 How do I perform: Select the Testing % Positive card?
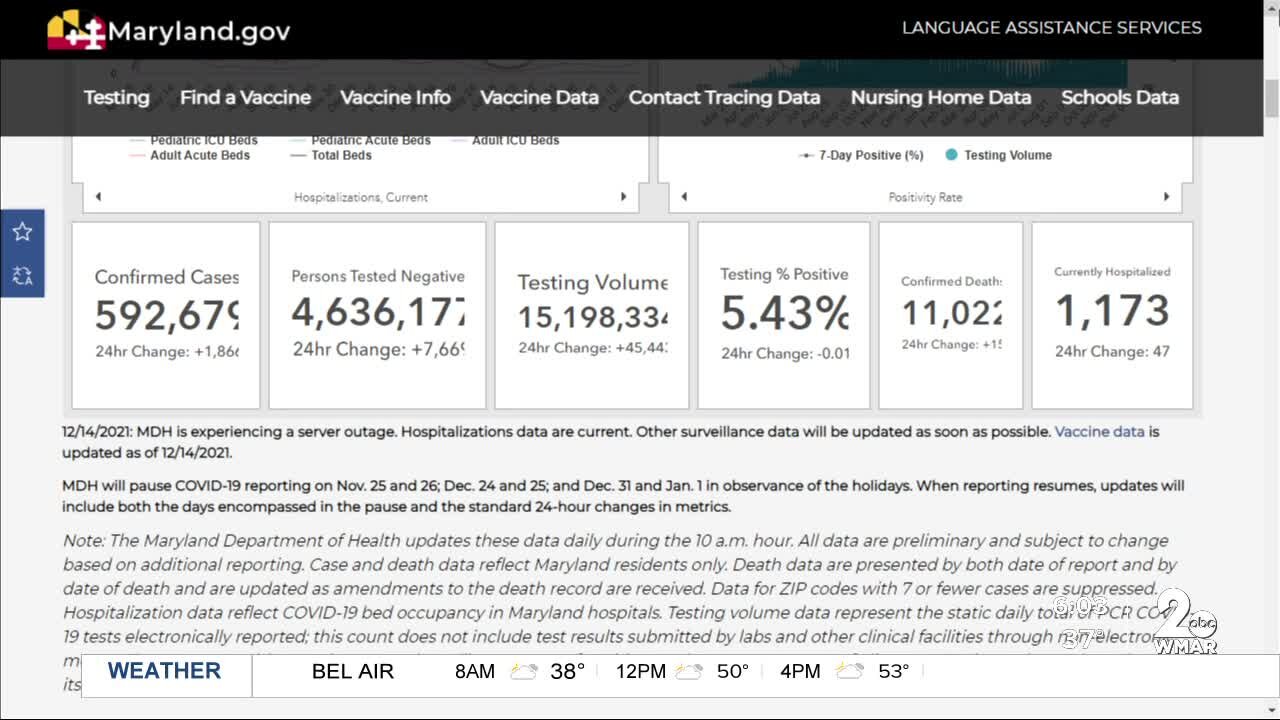tap(784, 315)
